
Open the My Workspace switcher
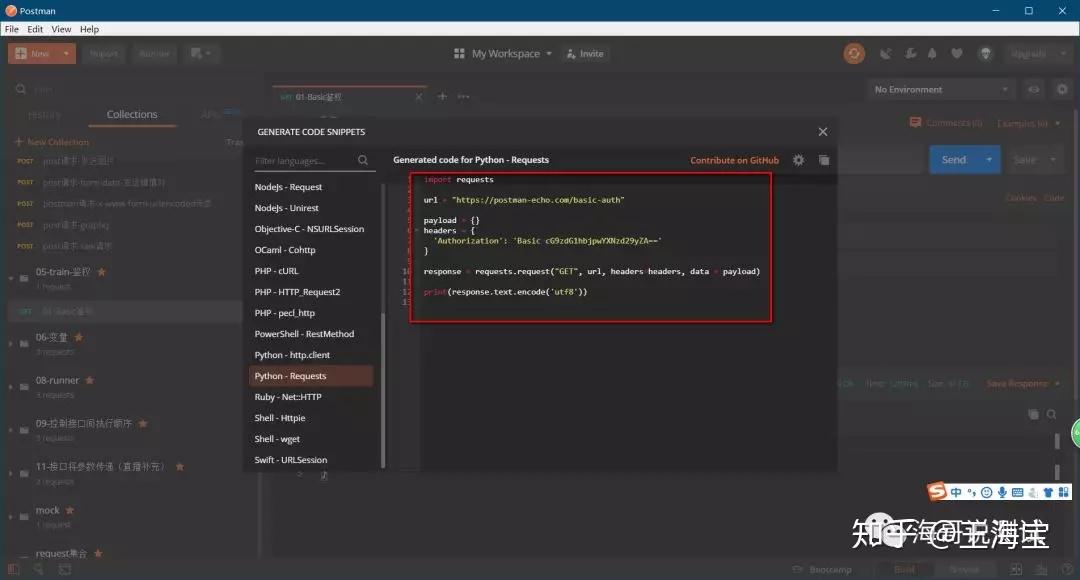click(x=503, y=54)
